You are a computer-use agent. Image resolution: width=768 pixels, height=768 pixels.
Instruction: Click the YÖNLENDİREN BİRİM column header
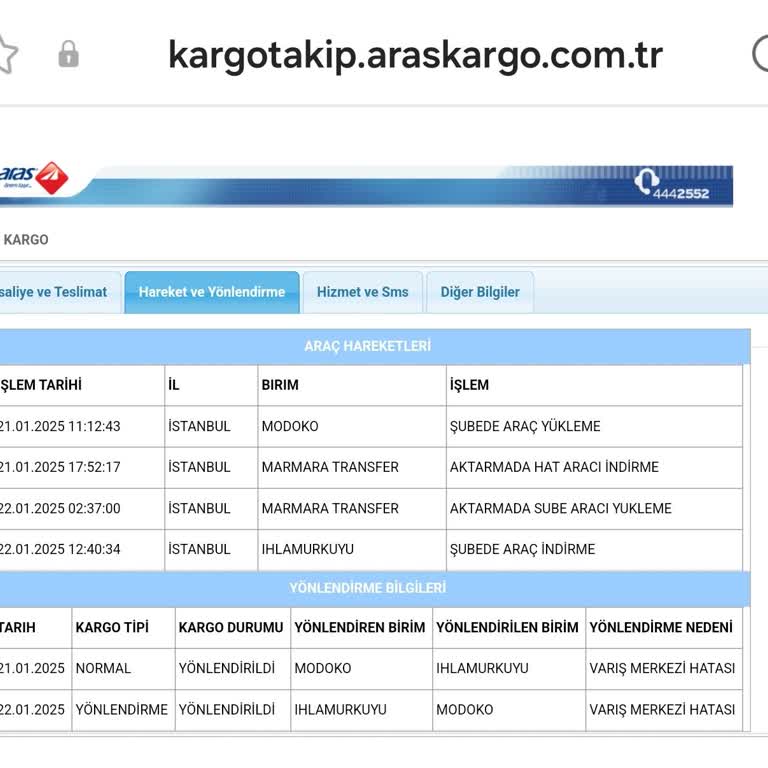(x=360, y=627)
